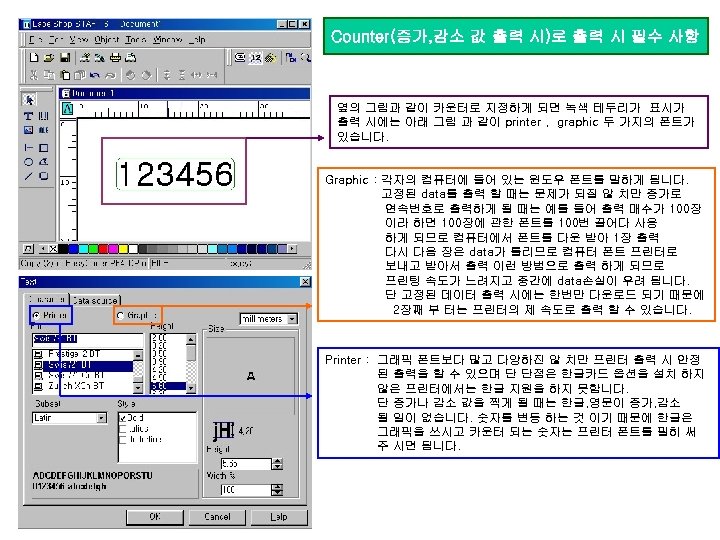Viewport: 720px width, 540px height.
Task: Undo the last action
Action: pos(95,74)
